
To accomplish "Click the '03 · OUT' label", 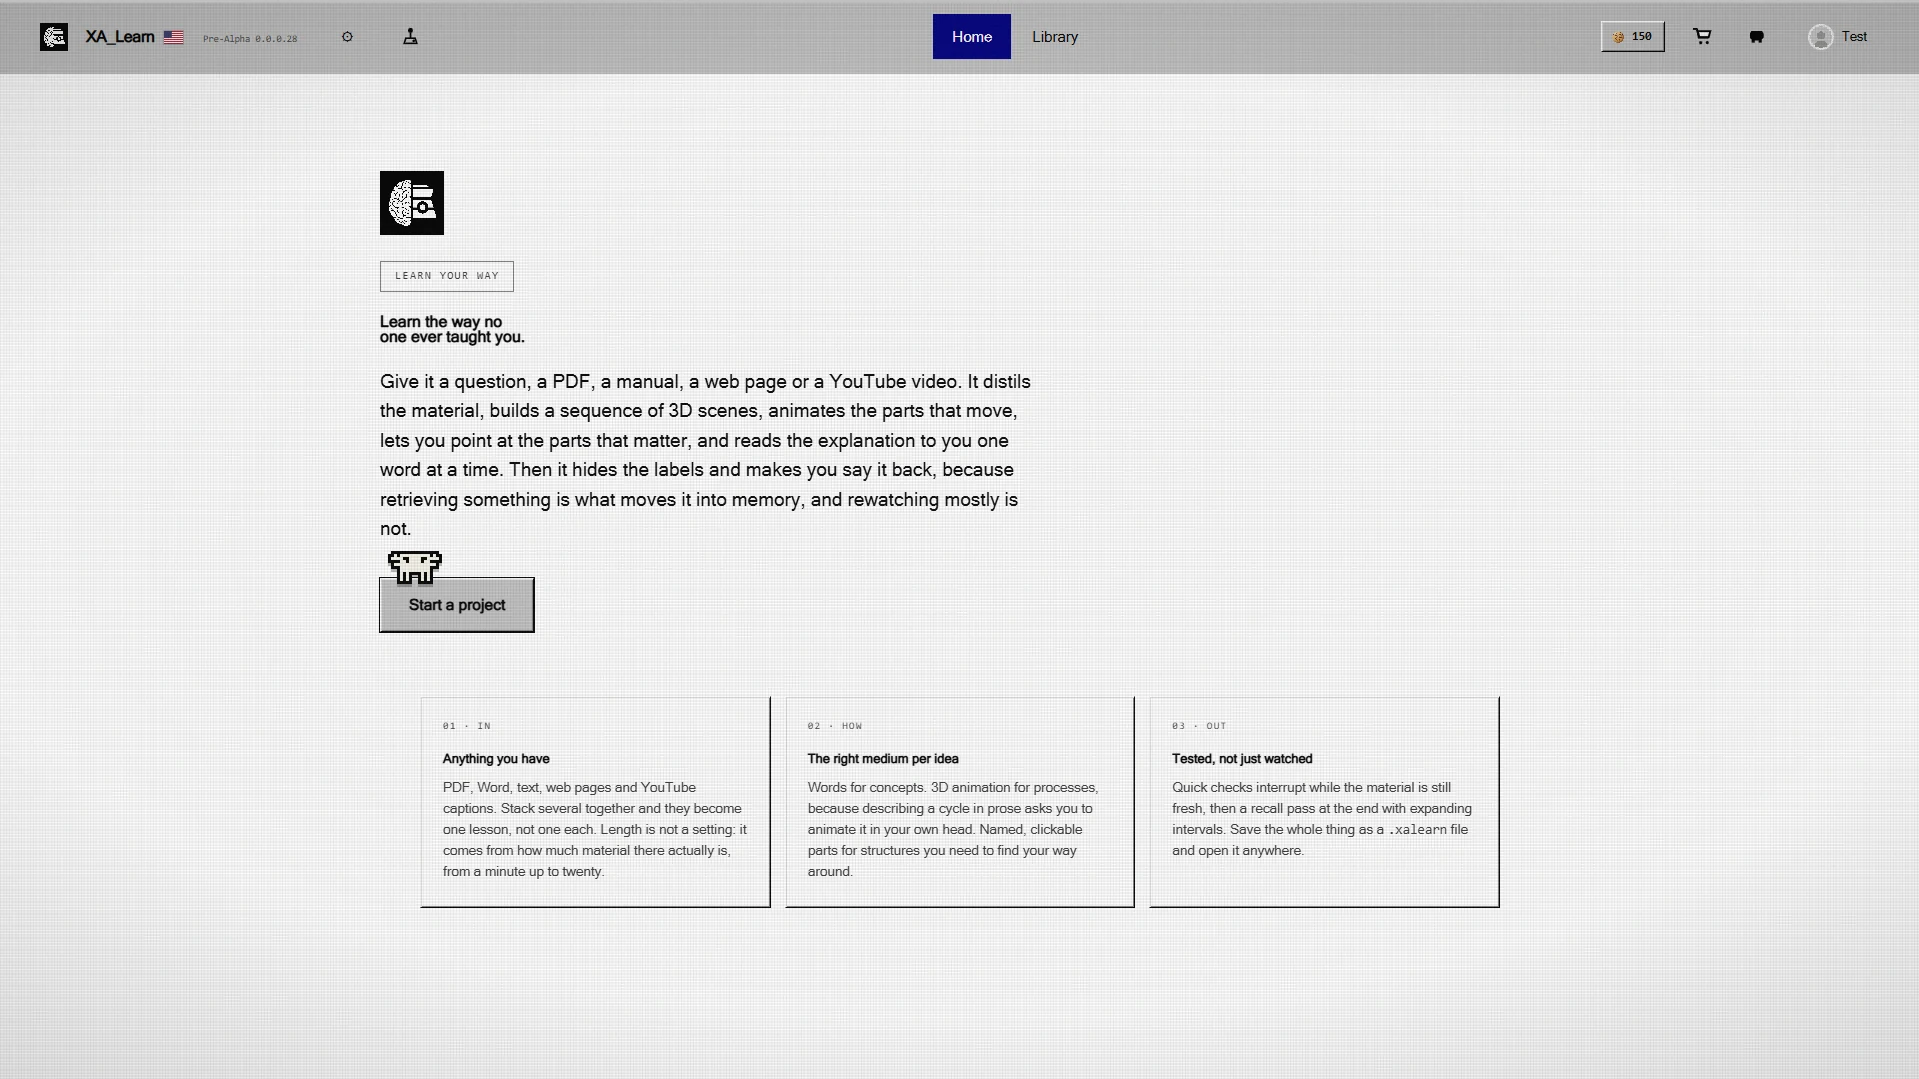I will [1199, 726].
